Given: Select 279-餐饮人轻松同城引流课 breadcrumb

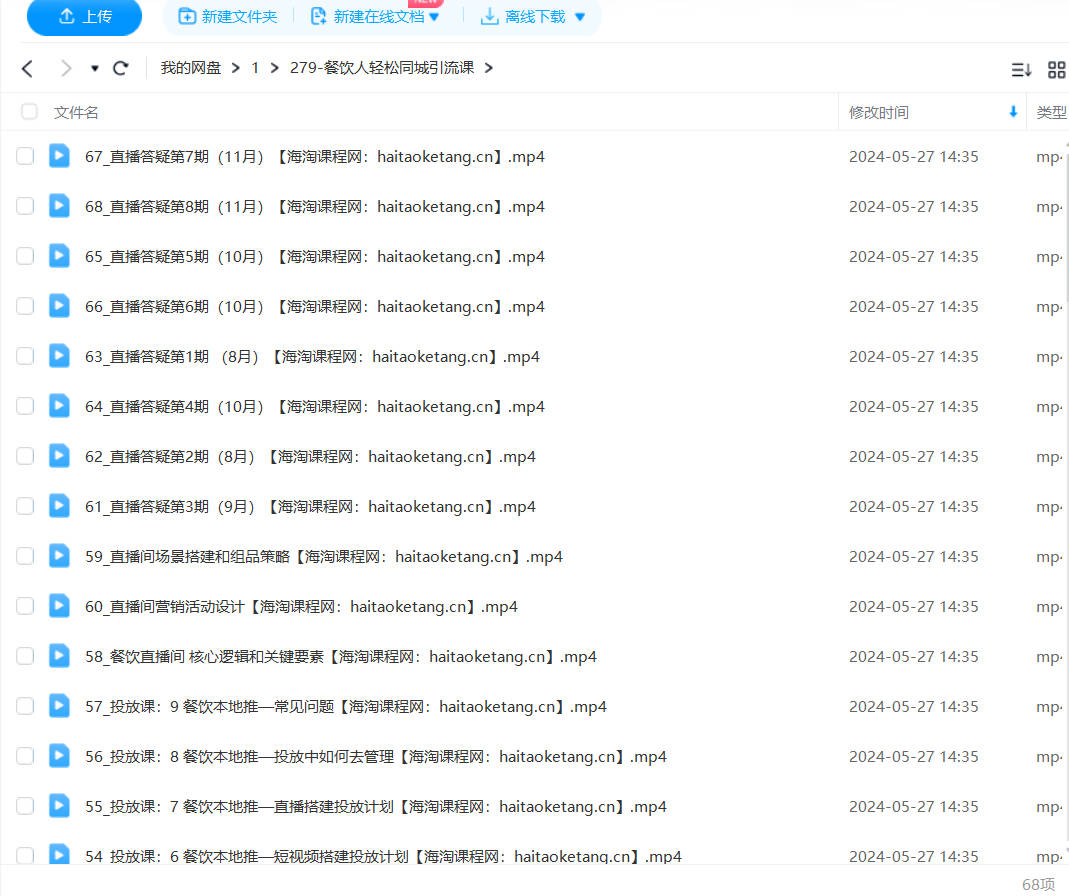Looking at the screenshot, I should 382,68.
